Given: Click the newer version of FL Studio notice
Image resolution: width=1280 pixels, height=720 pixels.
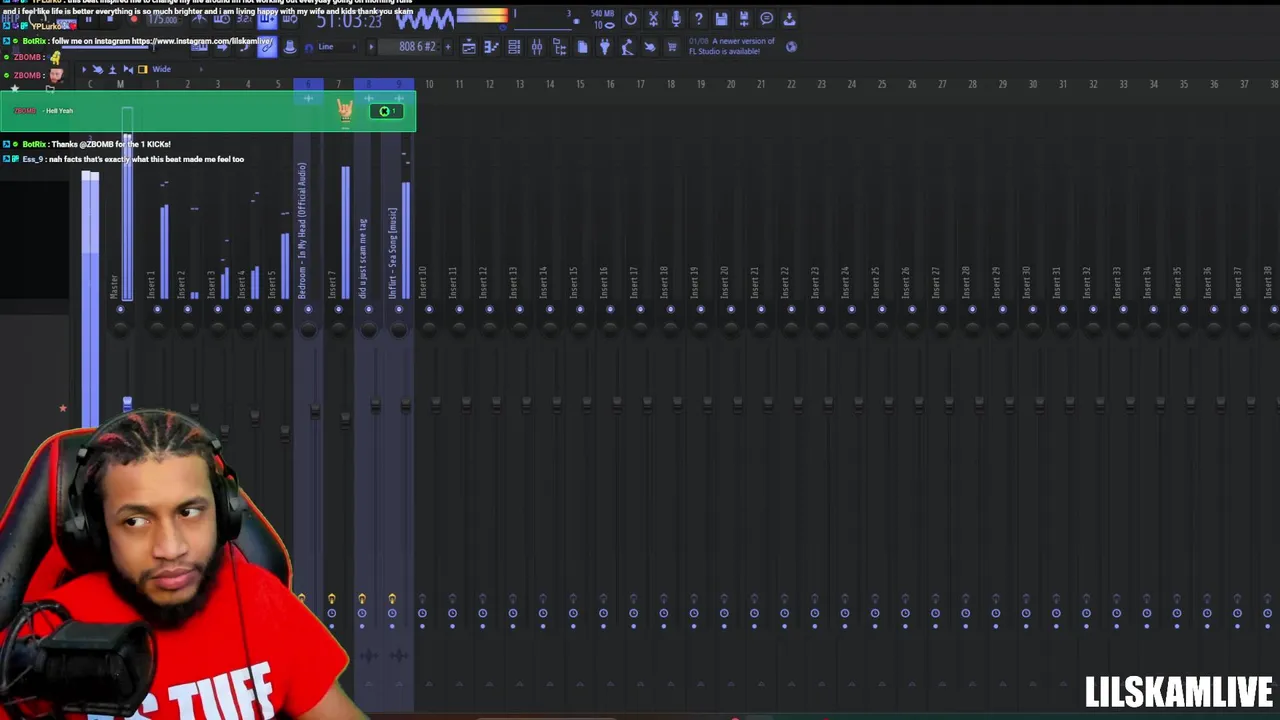Looking at the screenshot, I should pos(732,46).
